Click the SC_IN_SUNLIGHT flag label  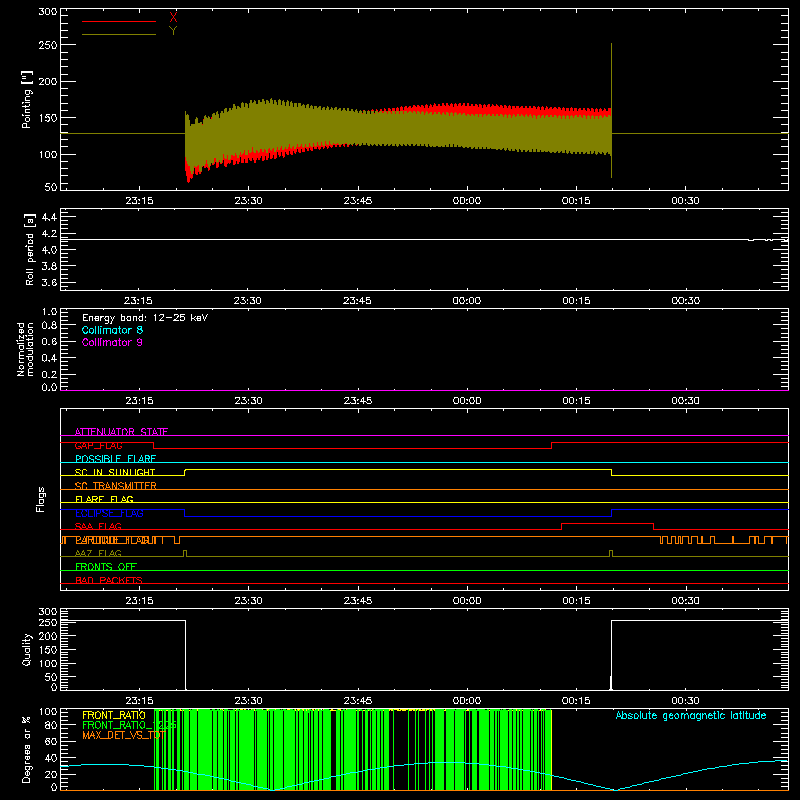click(115, 472)
